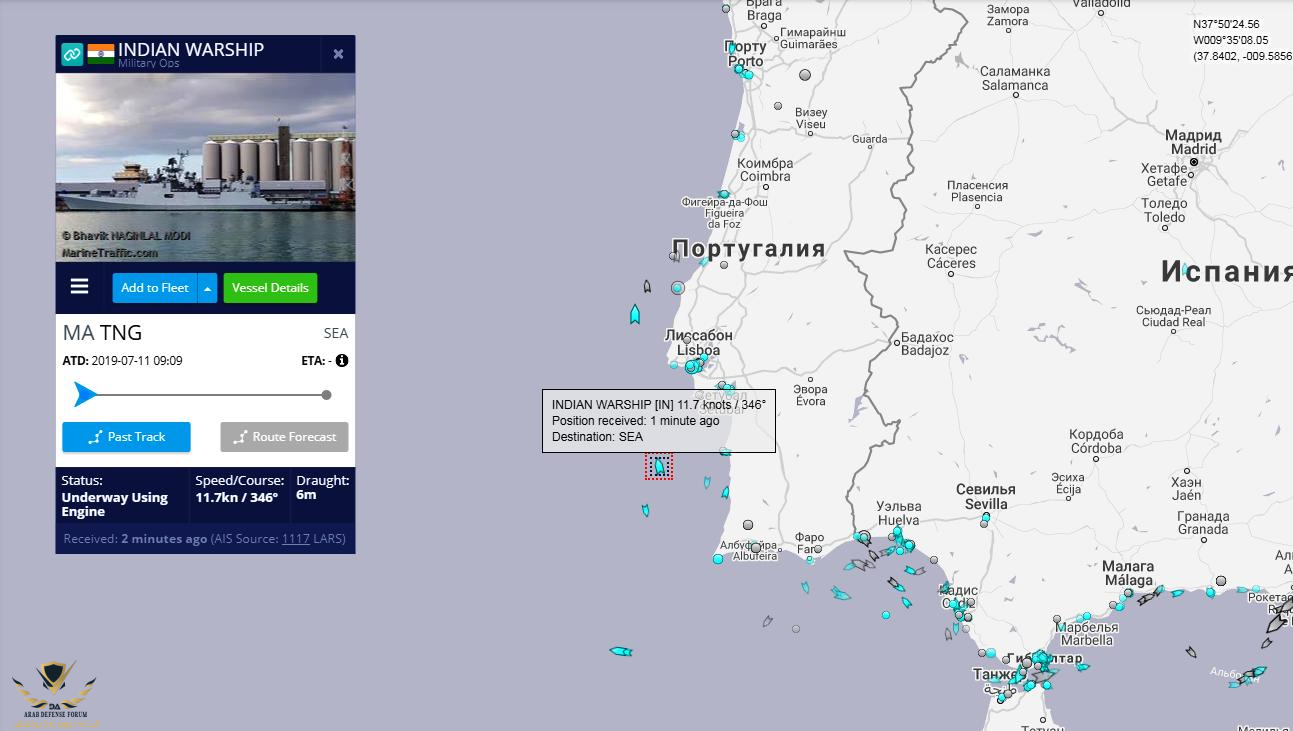Screen dimensions: 1293x731
Task: Click the Évora city label
Action: (x=810, y=401)
